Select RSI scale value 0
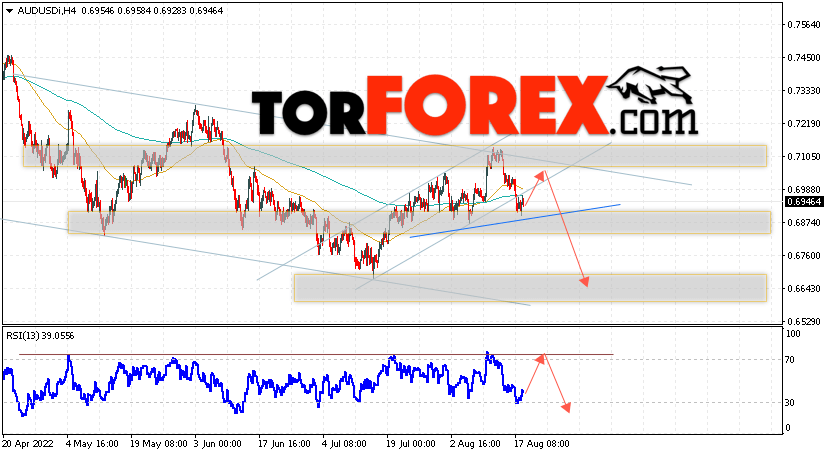 point(788,428)
